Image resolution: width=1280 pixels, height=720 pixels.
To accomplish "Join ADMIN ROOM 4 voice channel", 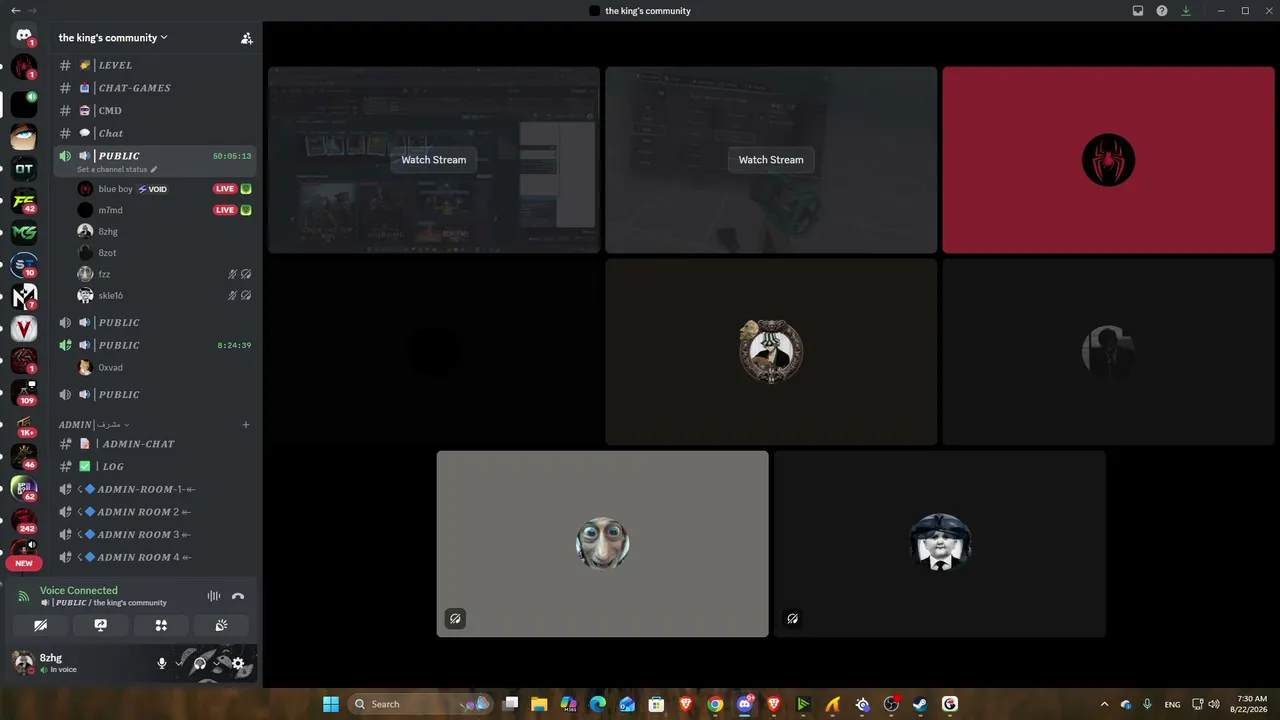I will (x=155, y=557).
